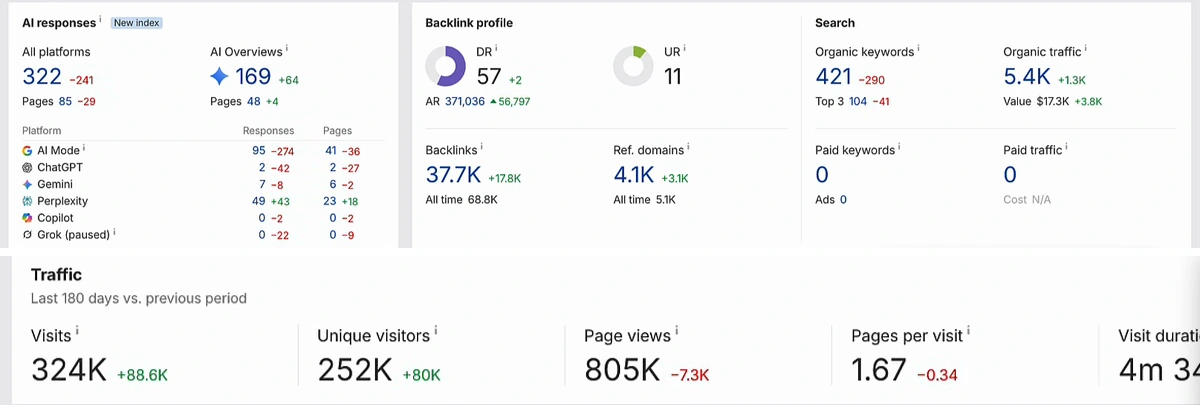Open All platforms responses count 322
The height and width of the screenshot is (405, 1200).
(42, 77)
